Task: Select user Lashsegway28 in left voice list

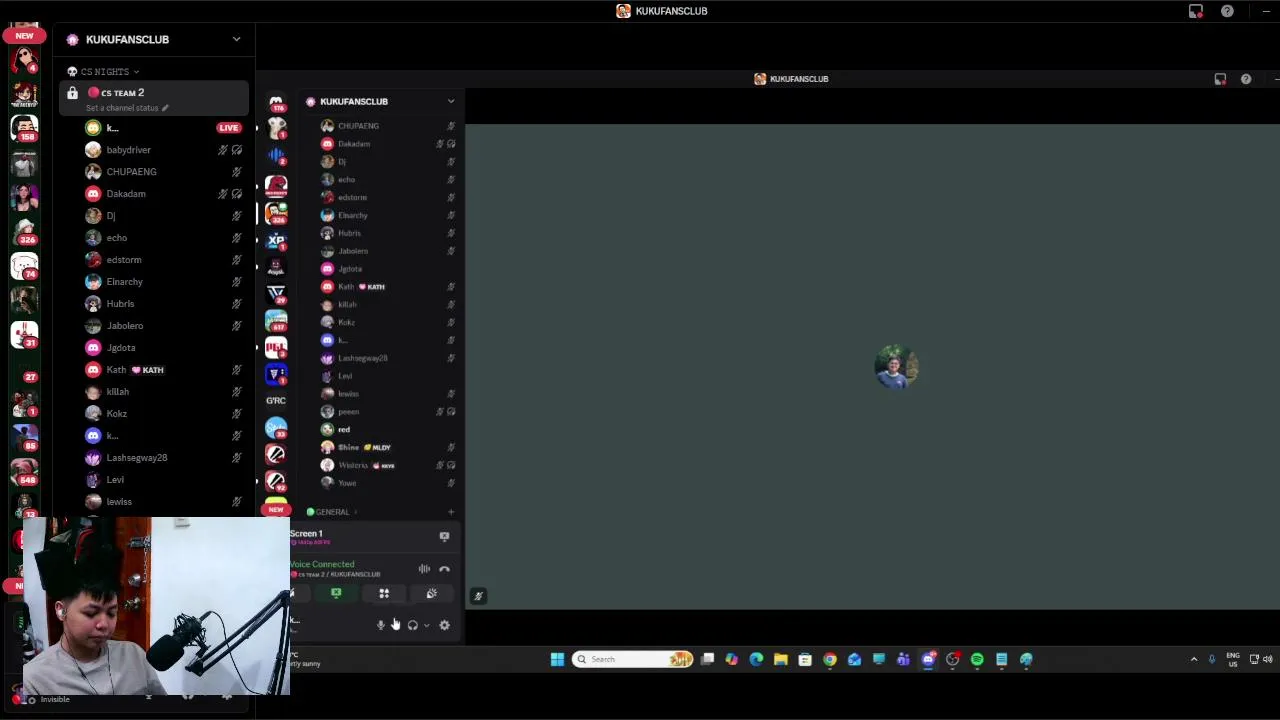Action: 137,458
